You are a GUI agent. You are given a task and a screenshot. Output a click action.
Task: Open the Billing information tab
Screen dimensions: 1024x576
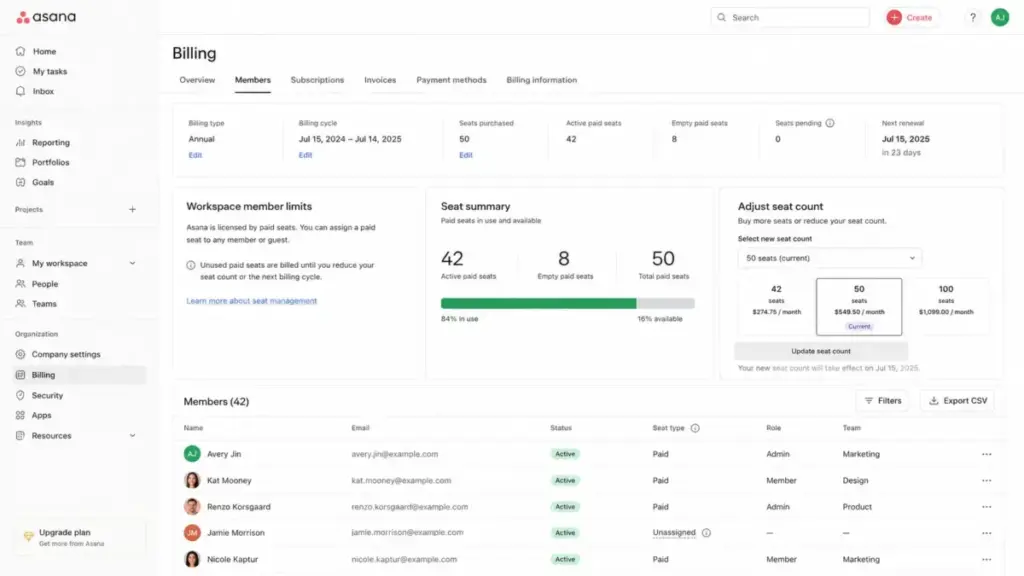541,80
